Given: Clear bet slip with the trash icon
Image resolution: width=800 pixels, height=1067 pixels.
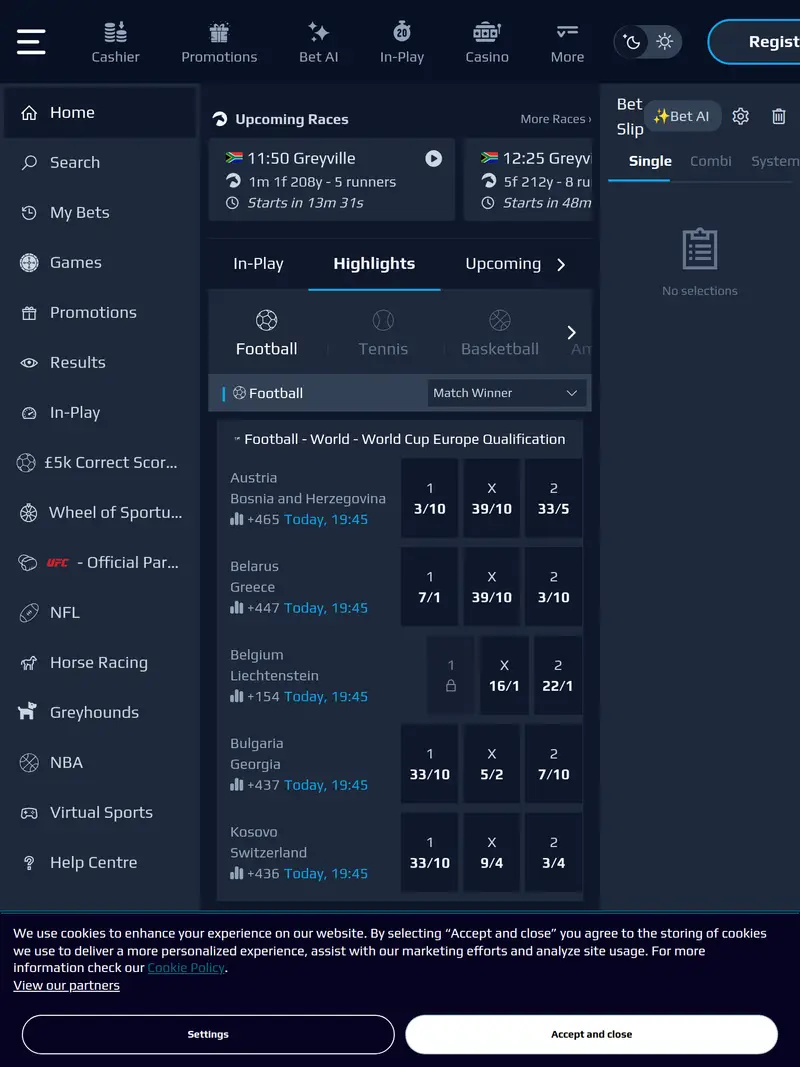Looking at the screenshot, I should pyautogui.click(x=779, y=116).
